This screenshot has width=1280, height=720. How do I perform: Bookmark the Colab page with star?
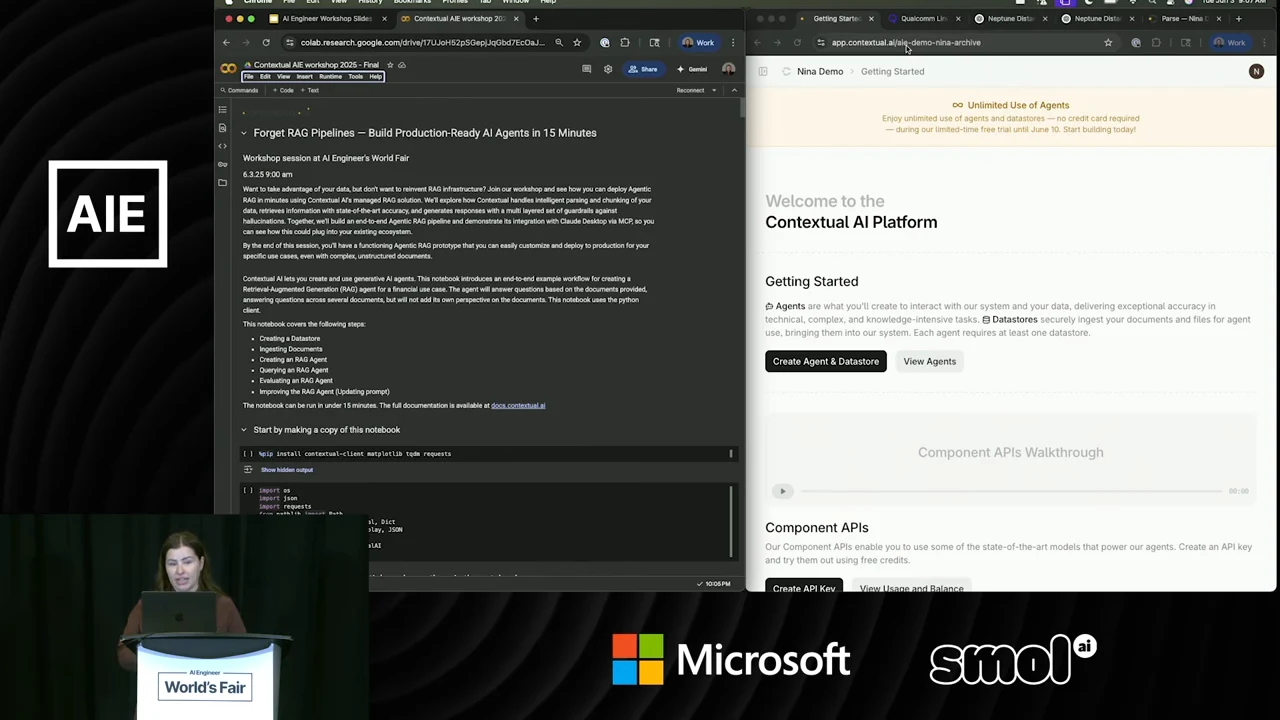click(577, 42)
